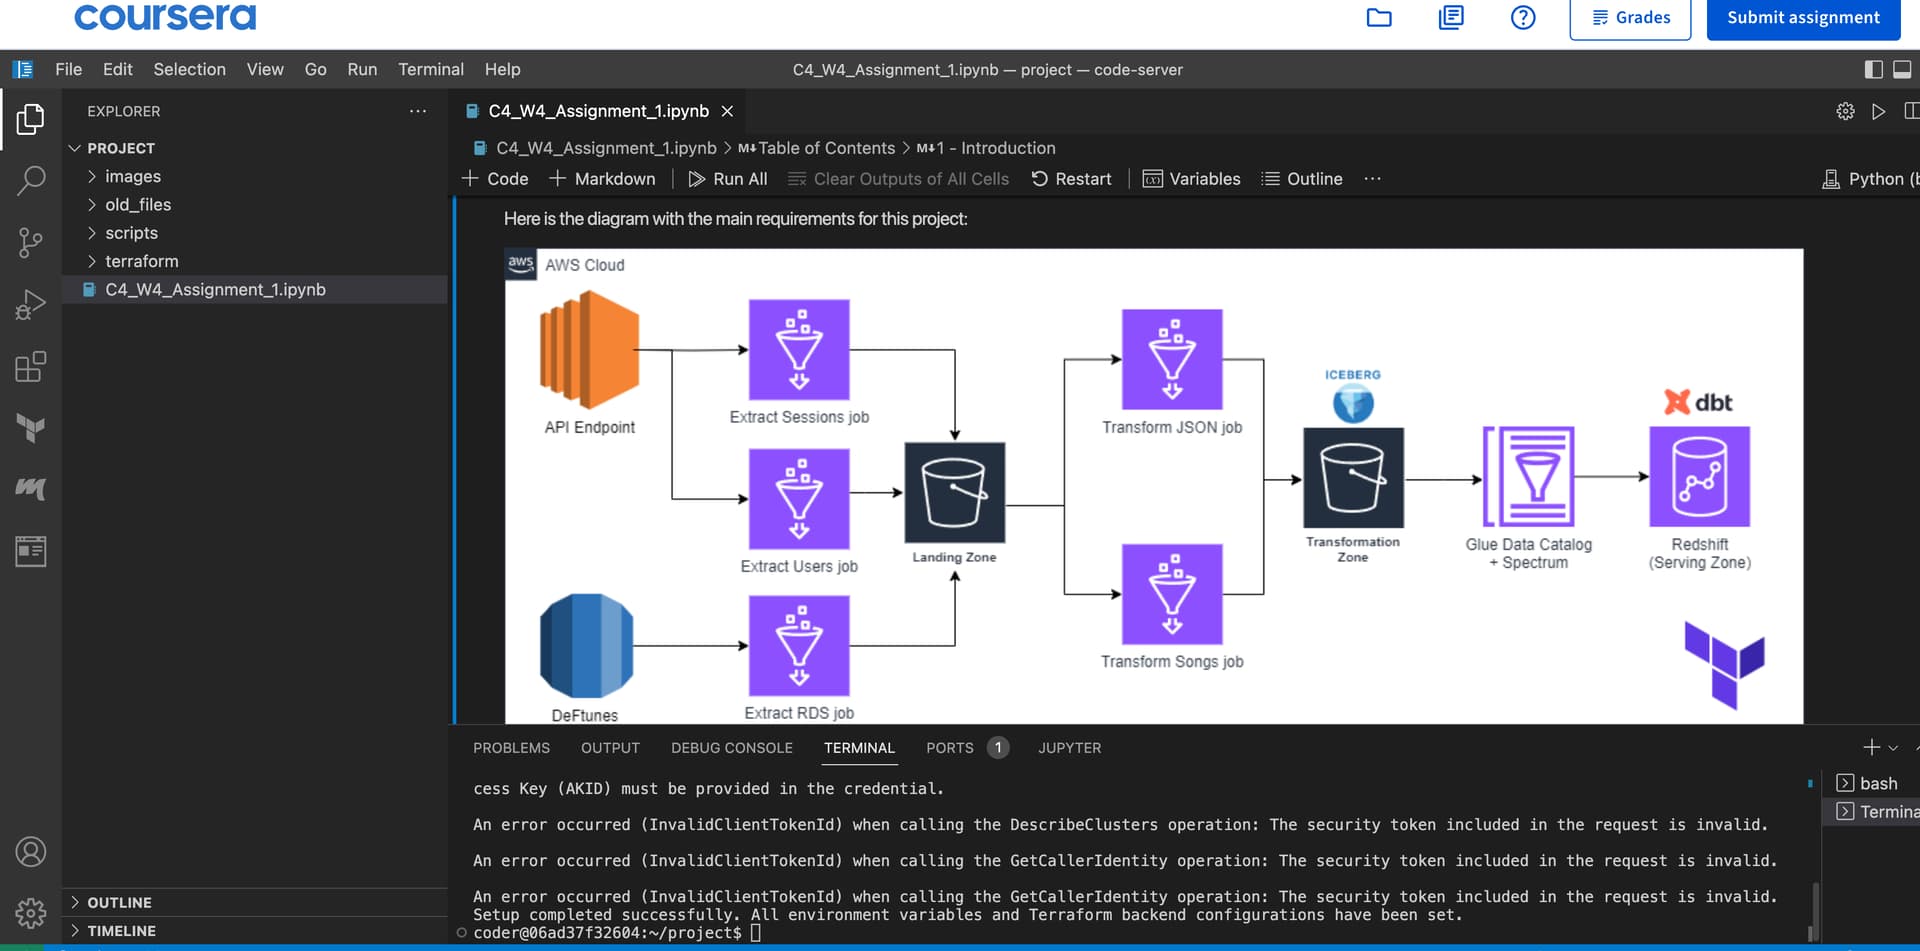Open the Explorer view in activity bar

(30, 119)
